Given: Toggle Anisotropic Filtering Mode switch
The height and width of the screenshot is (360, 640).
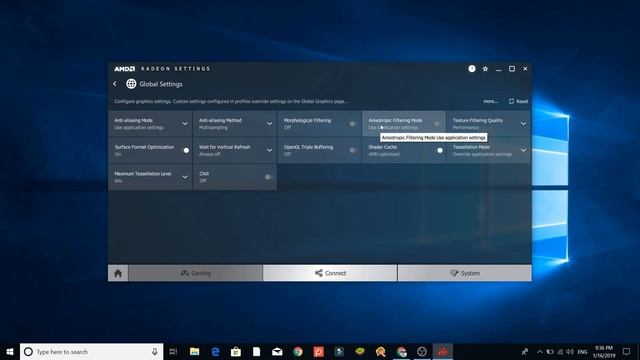Looking at the screenshot, I should point(437,124).
